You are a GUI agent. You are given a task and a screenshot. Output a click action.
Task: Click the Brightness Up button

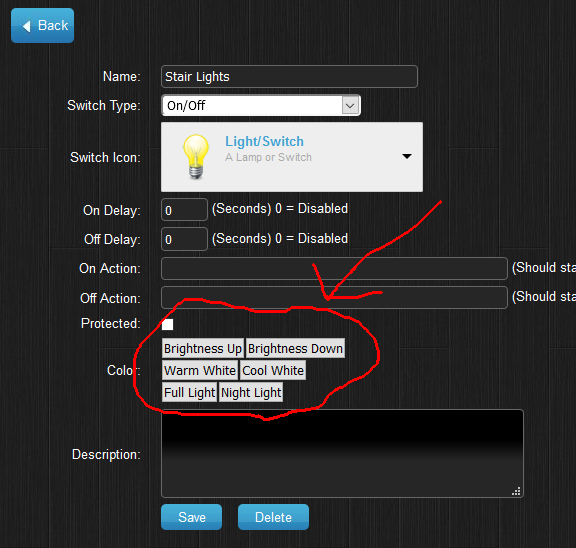tap(203, 348)
